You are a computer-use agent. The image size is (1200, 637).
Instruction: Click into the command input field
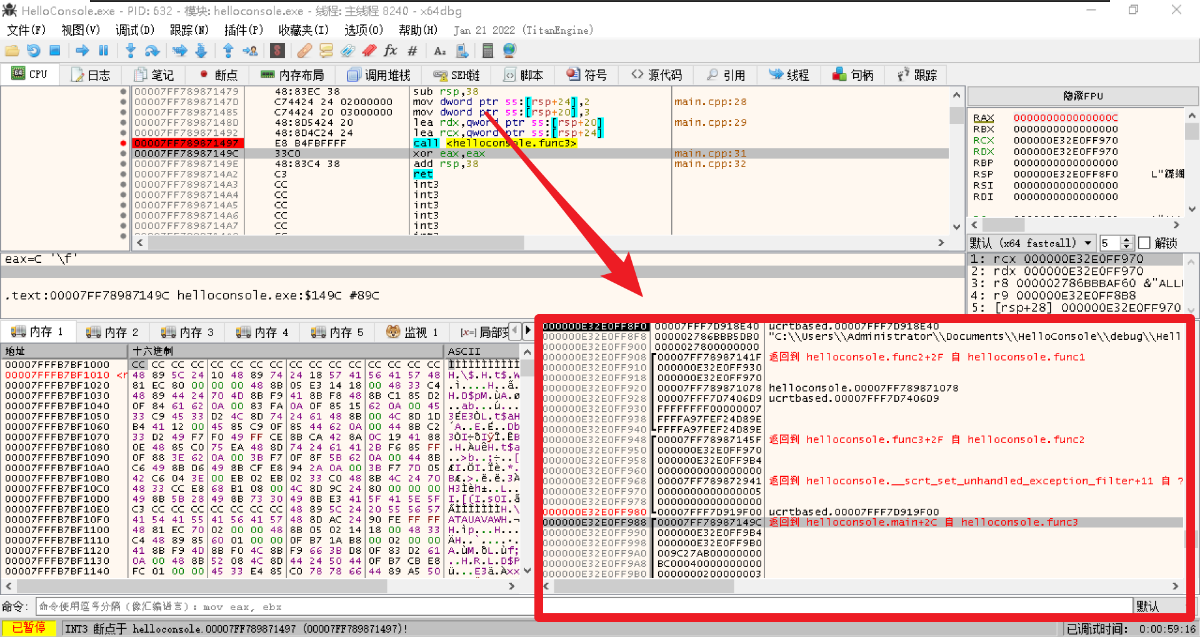582,606
